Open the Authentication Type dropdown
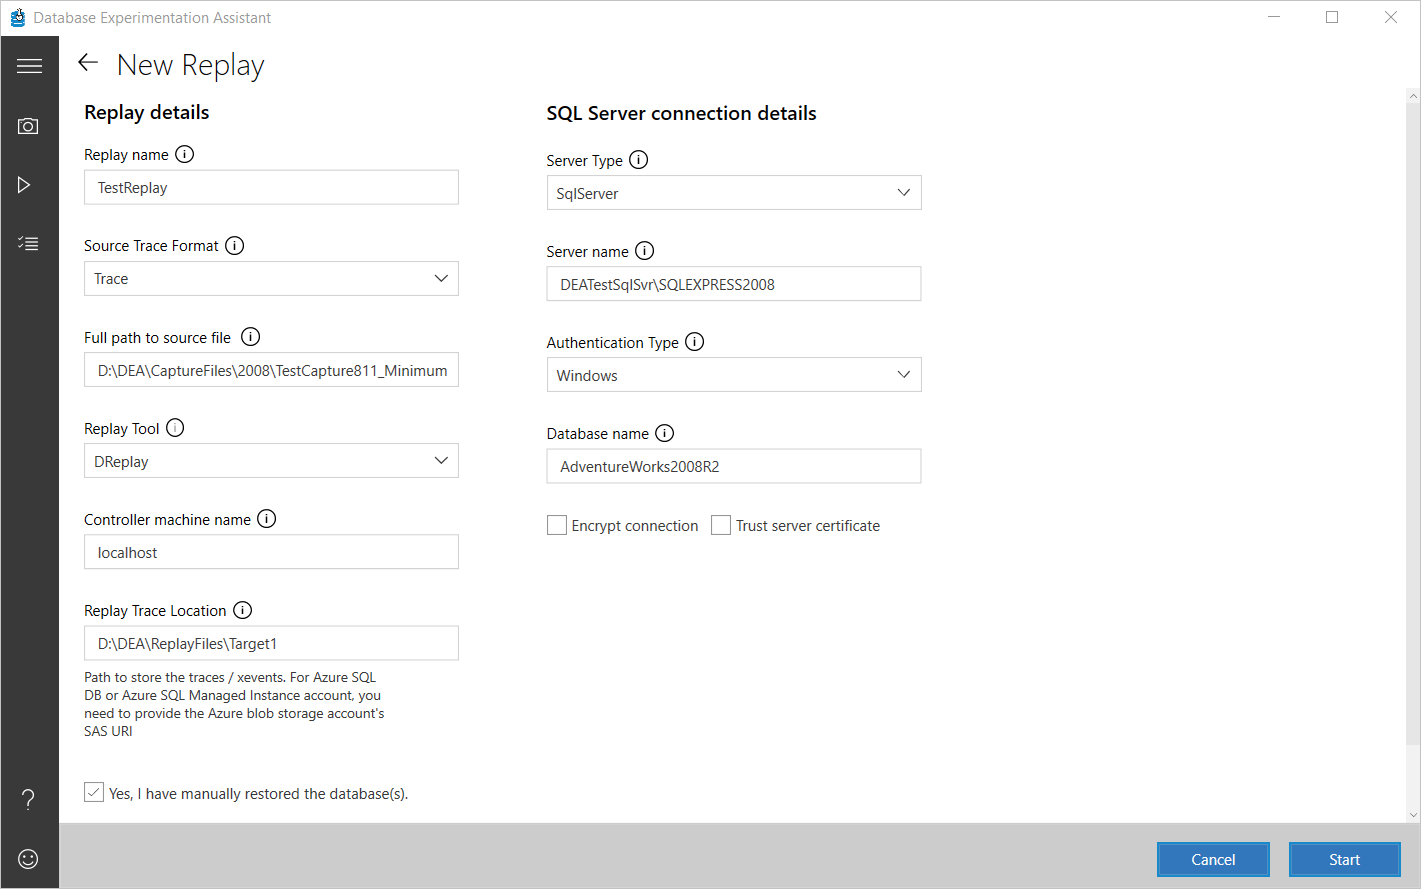The width and height of the screenshot is (1421, 889). click(734, 375)
